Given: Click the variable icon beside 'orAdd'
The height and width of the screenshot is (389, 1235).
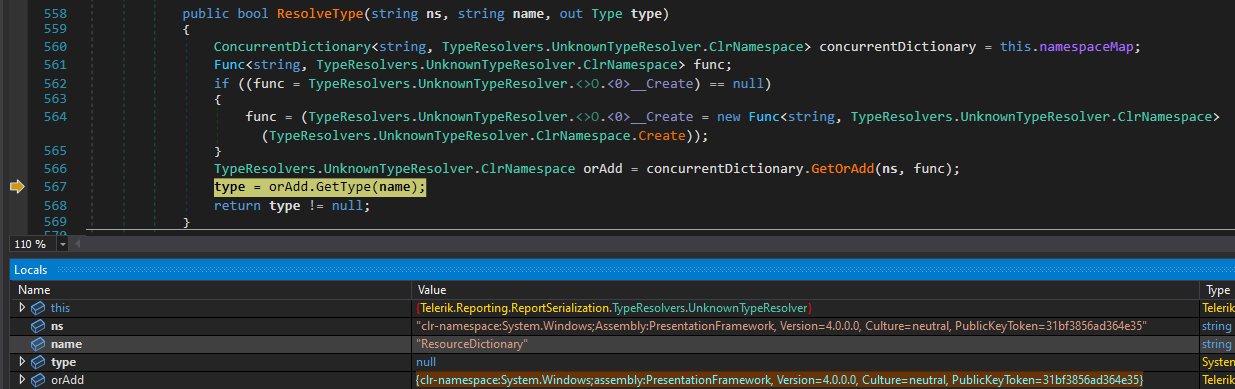Looking at the screenshot, I should tap(38, 380).
